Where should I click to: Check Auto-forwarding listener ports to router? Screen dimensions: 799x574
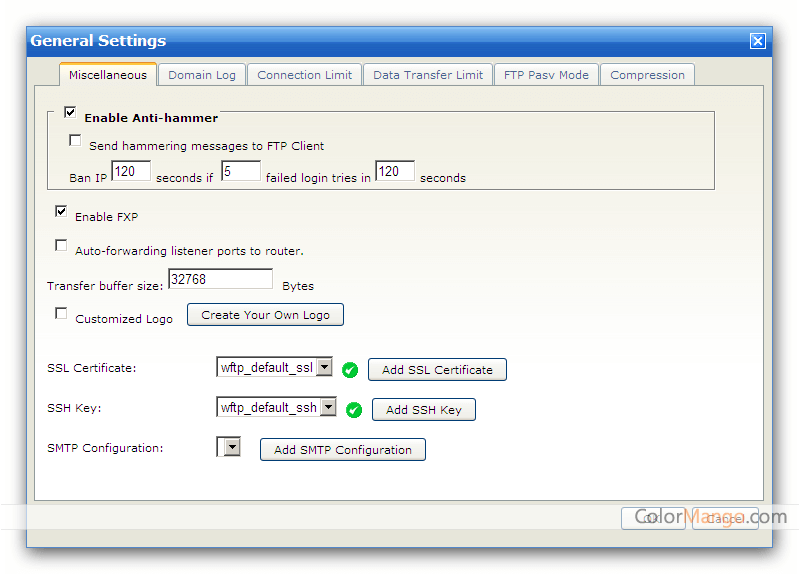[61, 246]
